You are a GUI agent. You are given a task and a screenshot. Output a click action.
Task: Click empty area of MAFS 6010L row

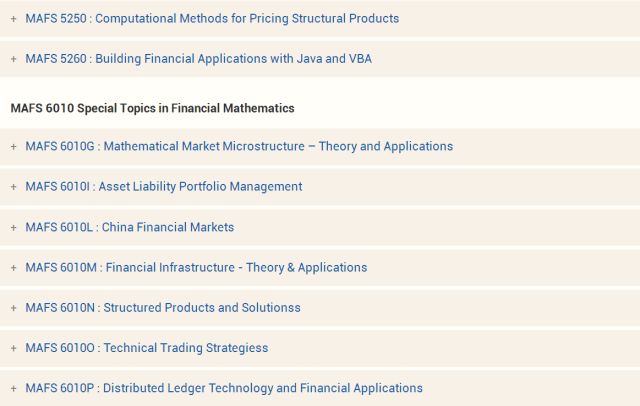point(437,227)
